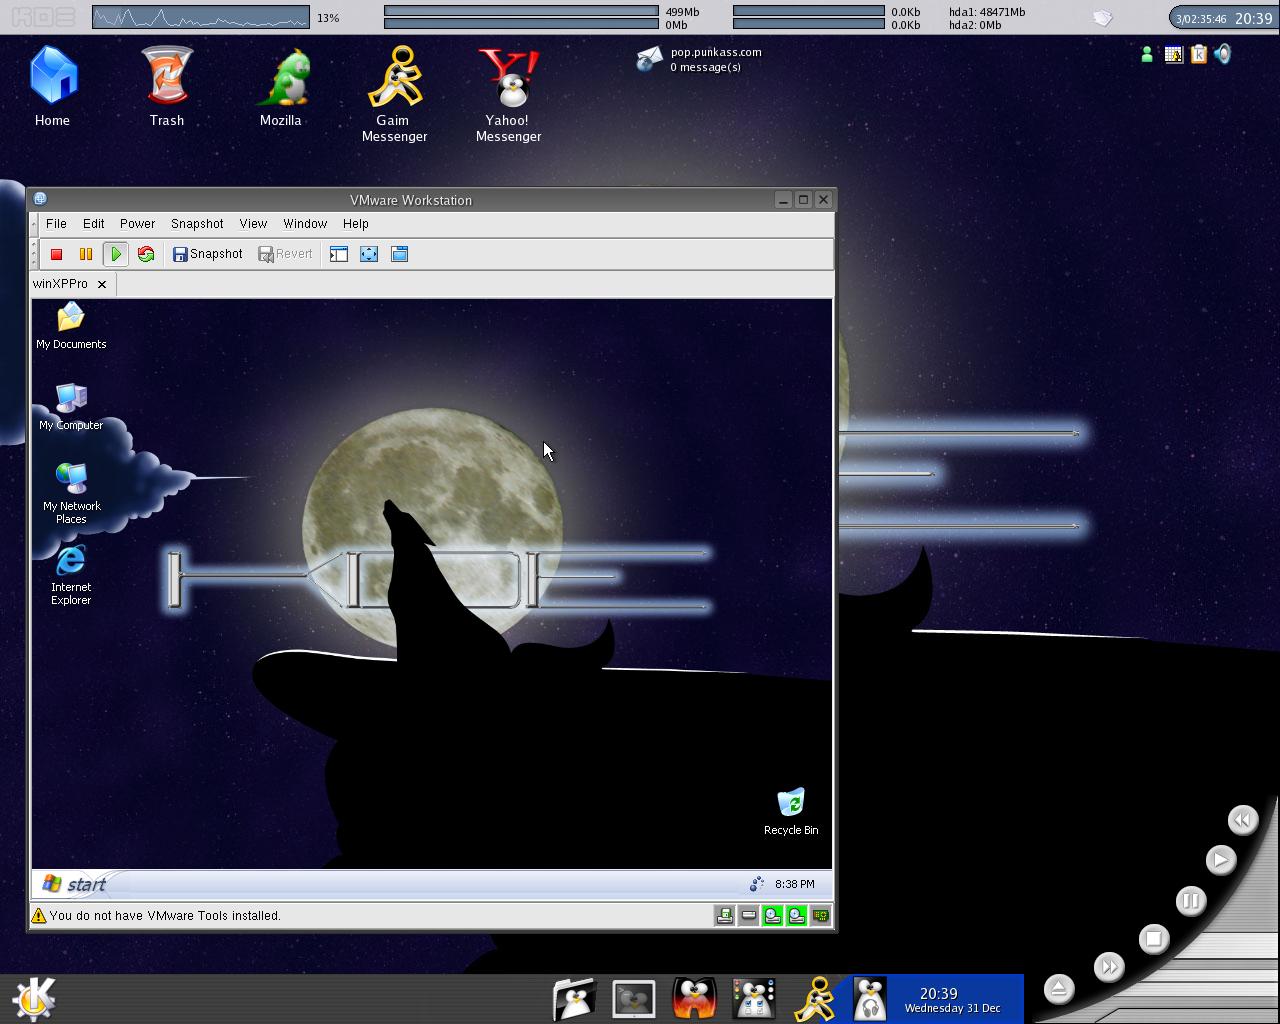The width and height of the screenshot is (1280, 1024).
Task: Click the first device icon in VMware status bar
Action: click(725, 916)
